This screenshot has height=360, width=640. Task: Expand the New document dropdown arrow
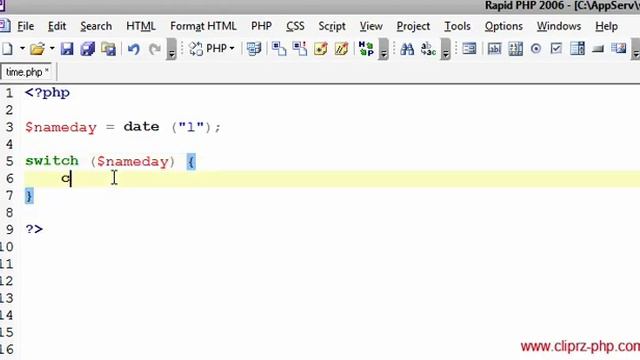click(x=22, y=49)
